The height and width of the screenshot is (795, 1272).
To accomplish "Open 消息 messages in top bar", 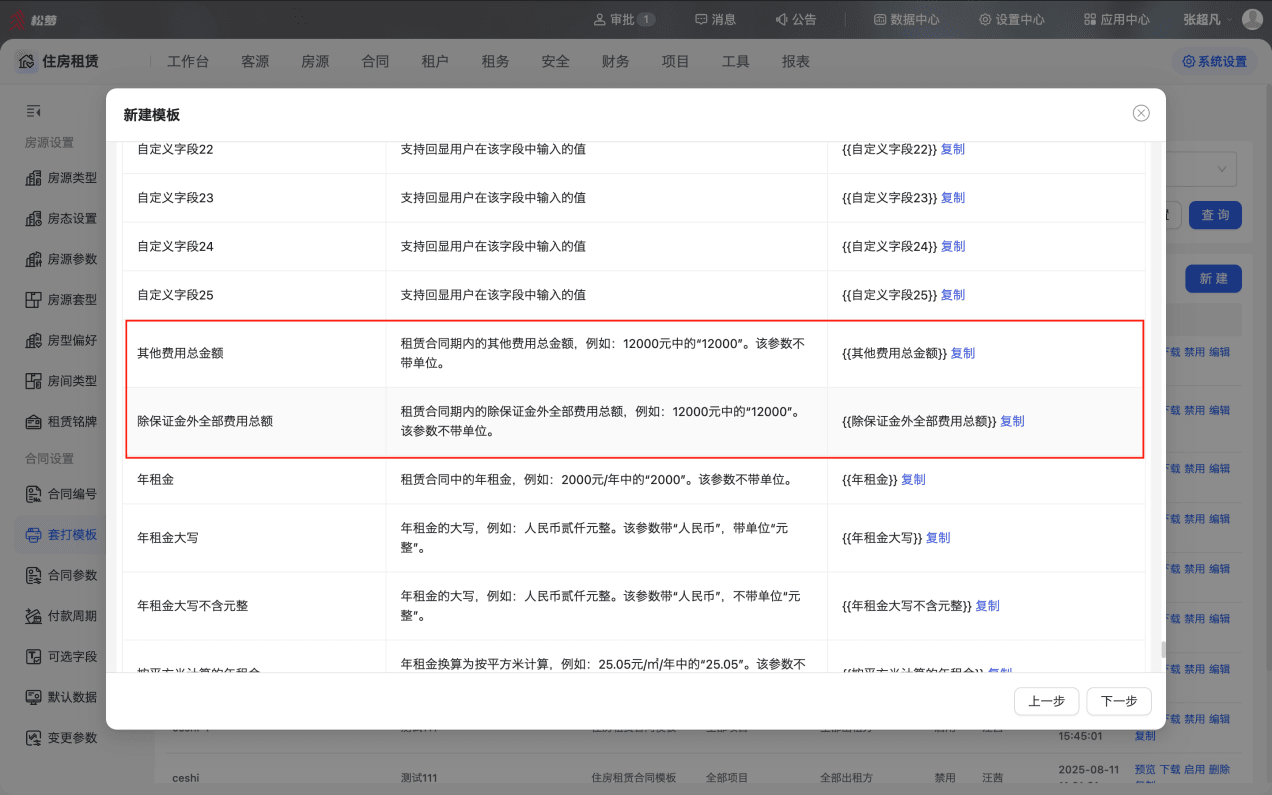I will click(x=716, y=19).
